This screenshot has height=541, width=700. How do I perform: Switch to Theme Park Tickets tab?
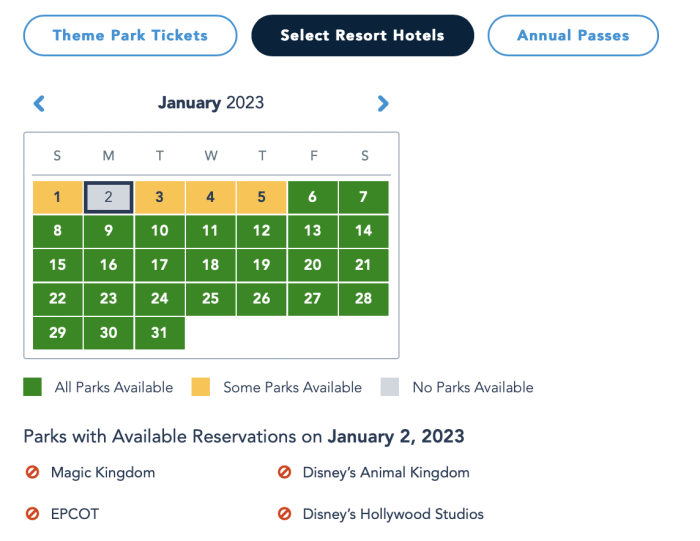pos(130,35)
